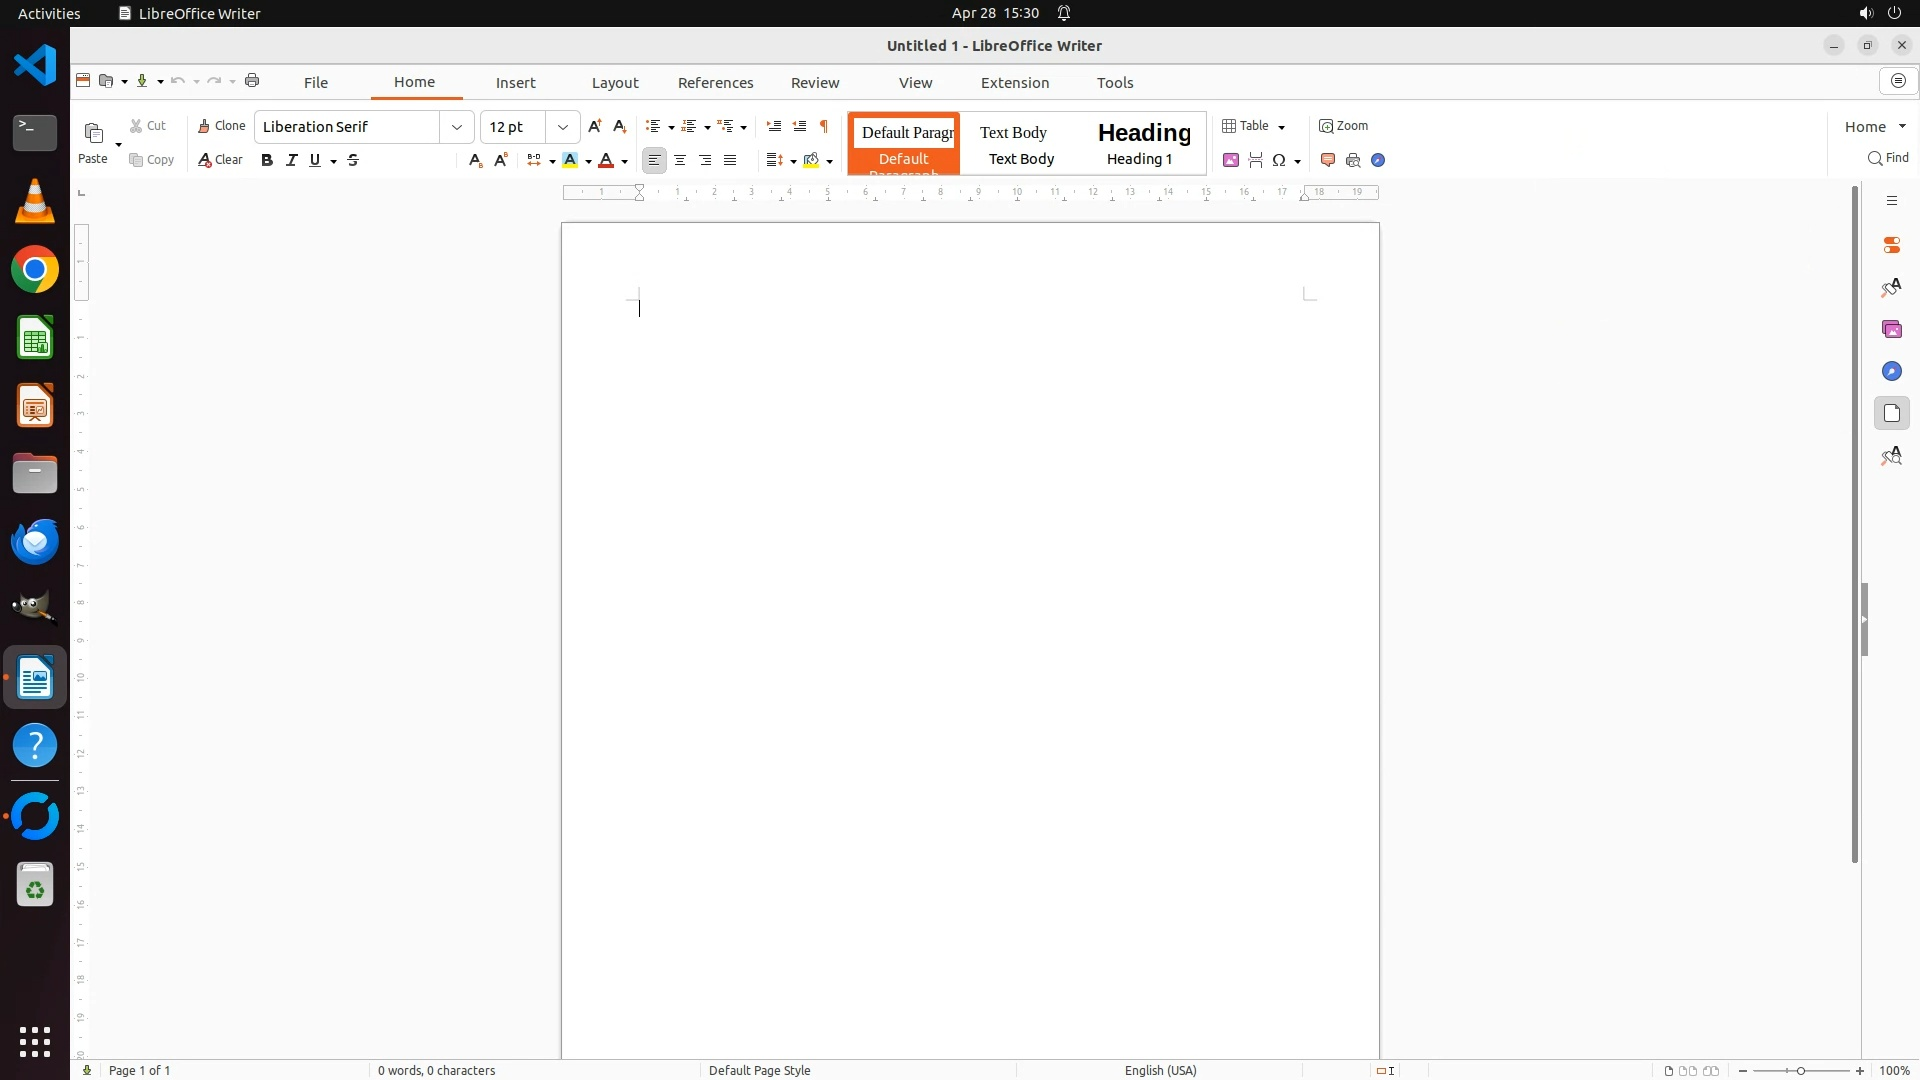The height and width of the screenshot is (1080, 1920).
Task: Toggle italic formatting
Action: 291,160
